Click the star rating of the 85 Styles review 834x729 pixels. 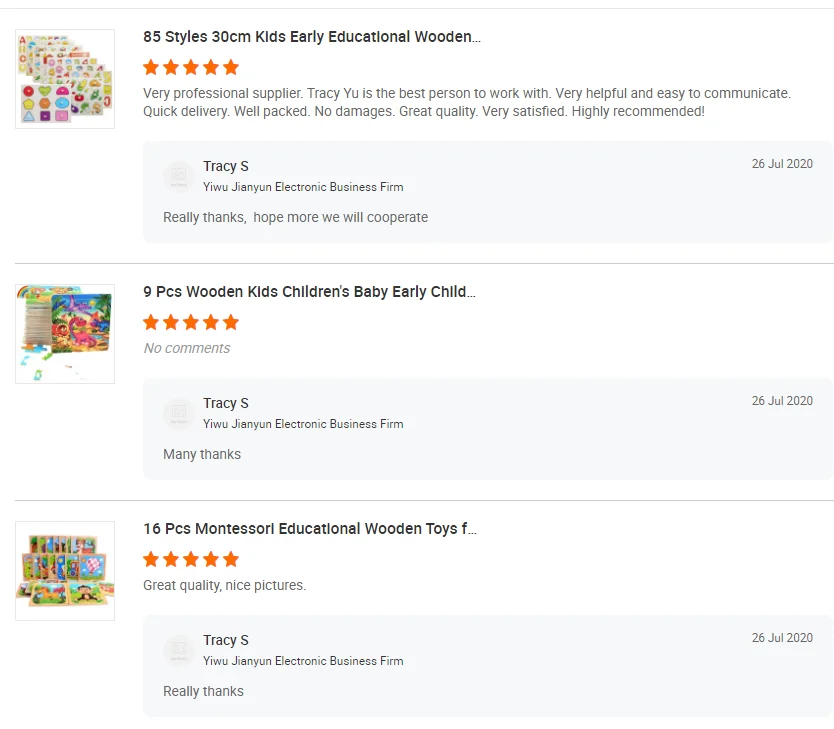[x=191, y=67]
